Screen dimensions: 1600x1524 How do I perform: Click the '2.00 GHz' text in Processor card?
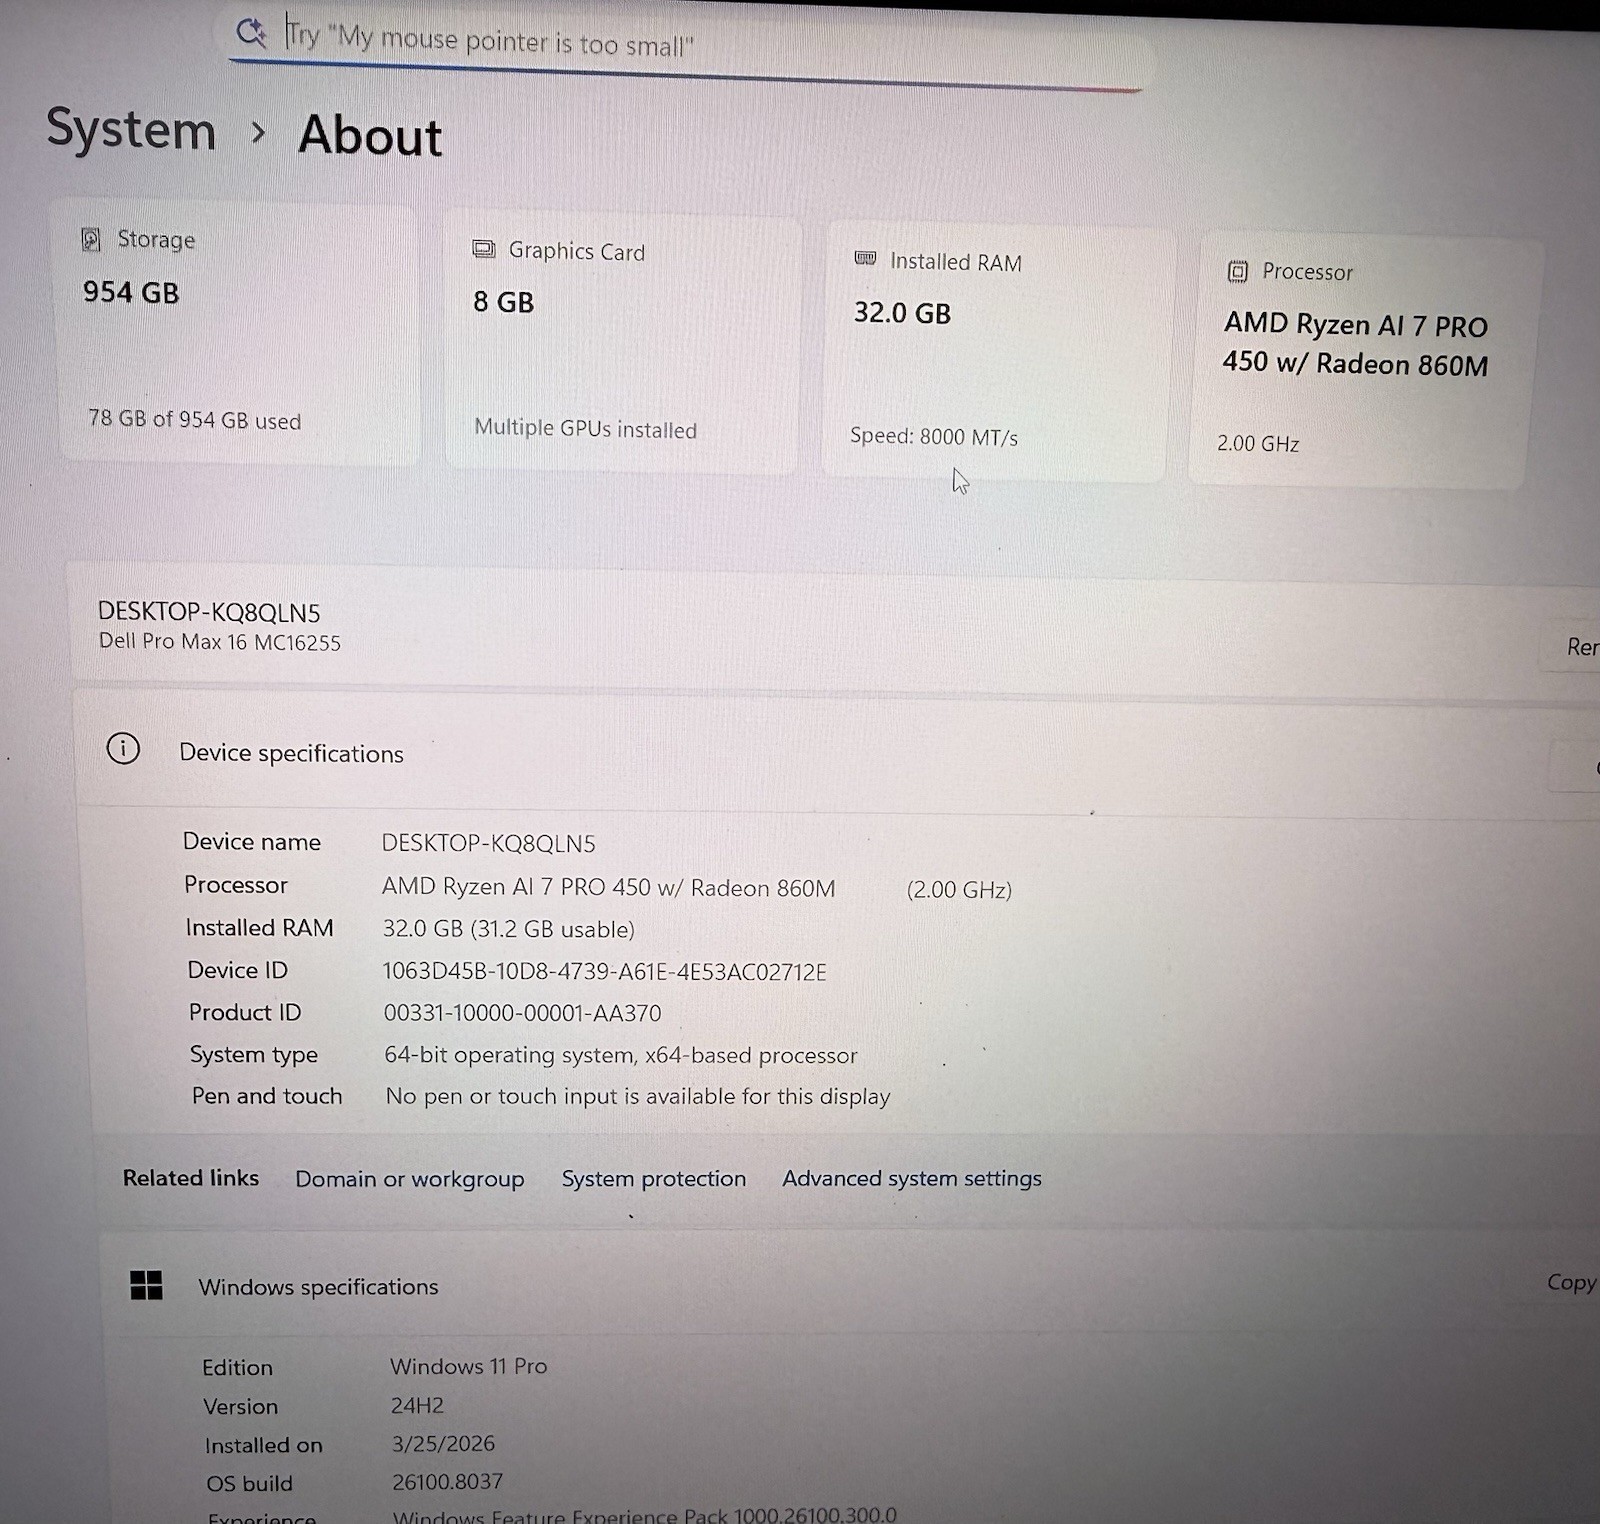tap(1258, 444)
